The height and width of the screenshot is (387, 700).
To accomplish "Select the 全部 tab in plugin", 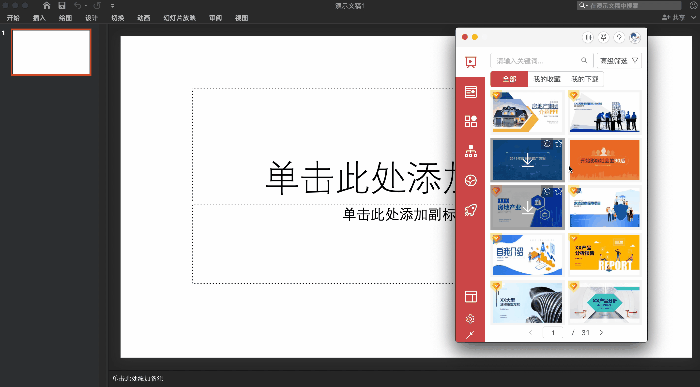I will pos(509,79).
